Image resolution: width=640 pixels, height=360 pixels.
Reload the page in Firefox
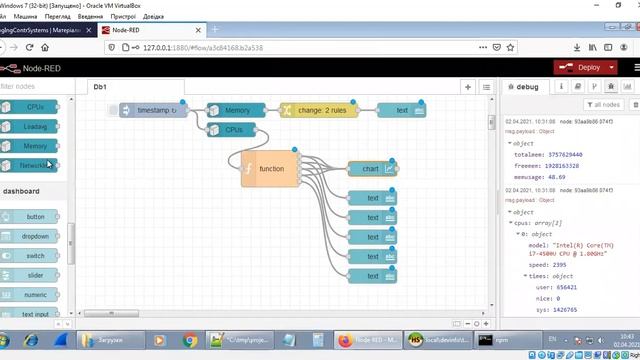29,47
